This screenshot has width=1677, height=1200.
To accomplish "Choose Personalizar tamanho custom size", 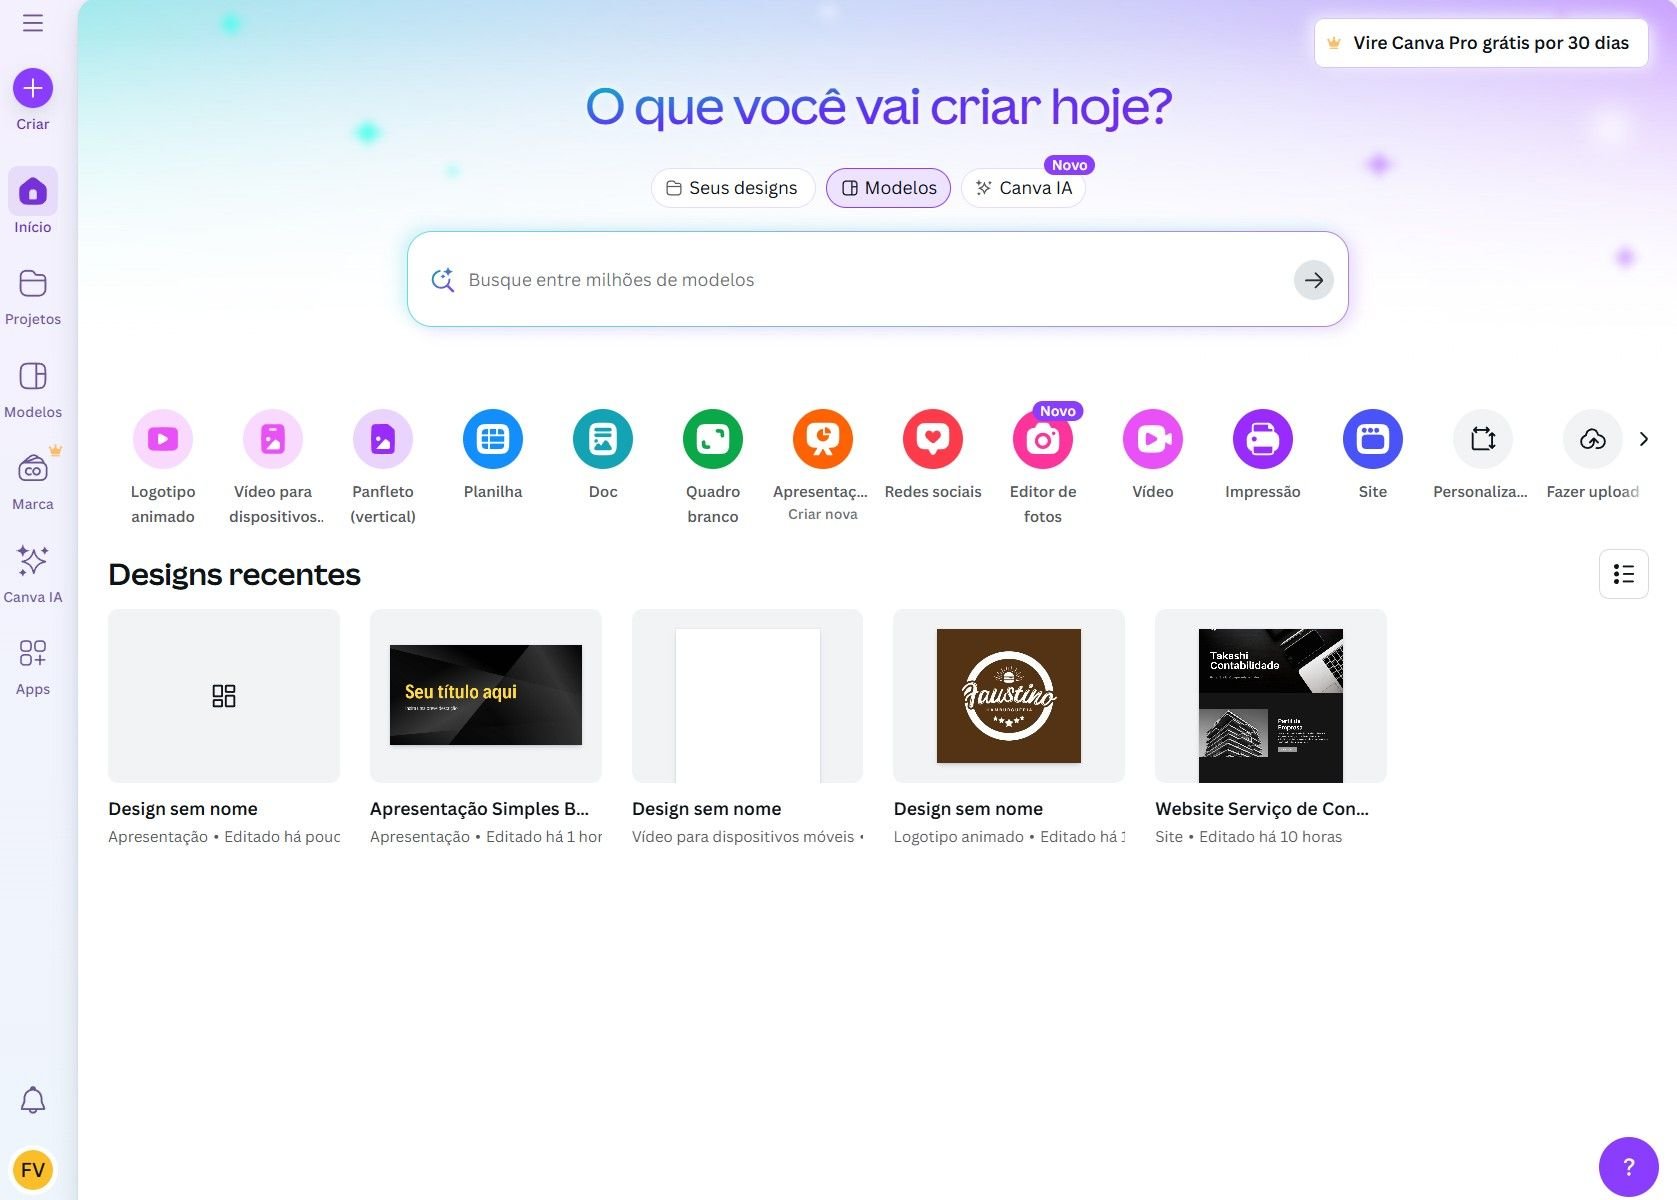I will point(1483,439).
